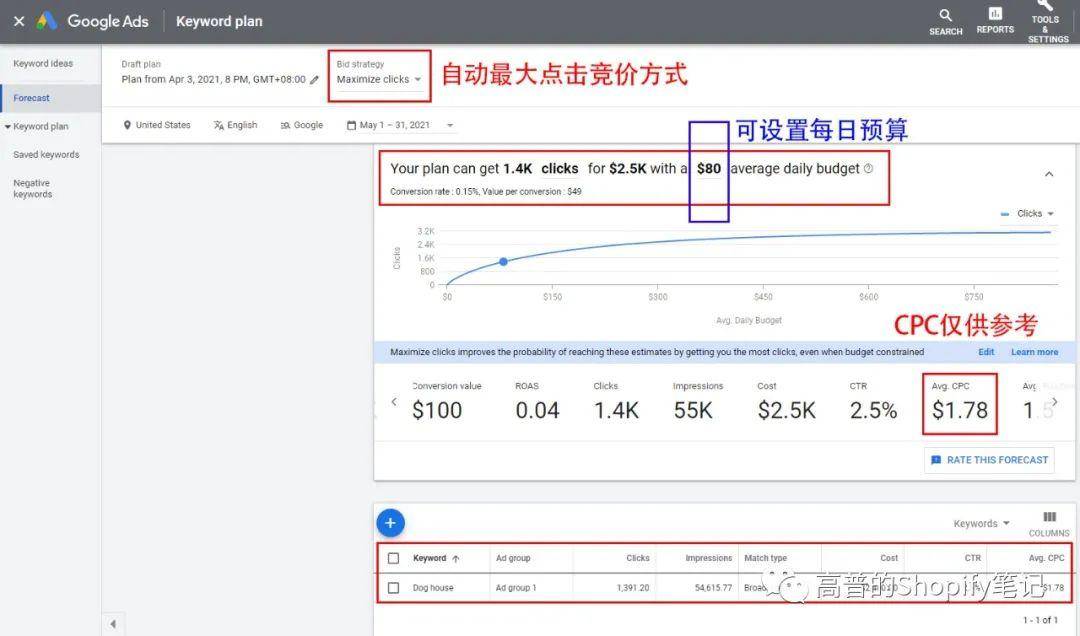The width and height of the screenshot is (1080, 636).
Task: Open Tools & Settings wrench icon
Action: coord(1046,20)
